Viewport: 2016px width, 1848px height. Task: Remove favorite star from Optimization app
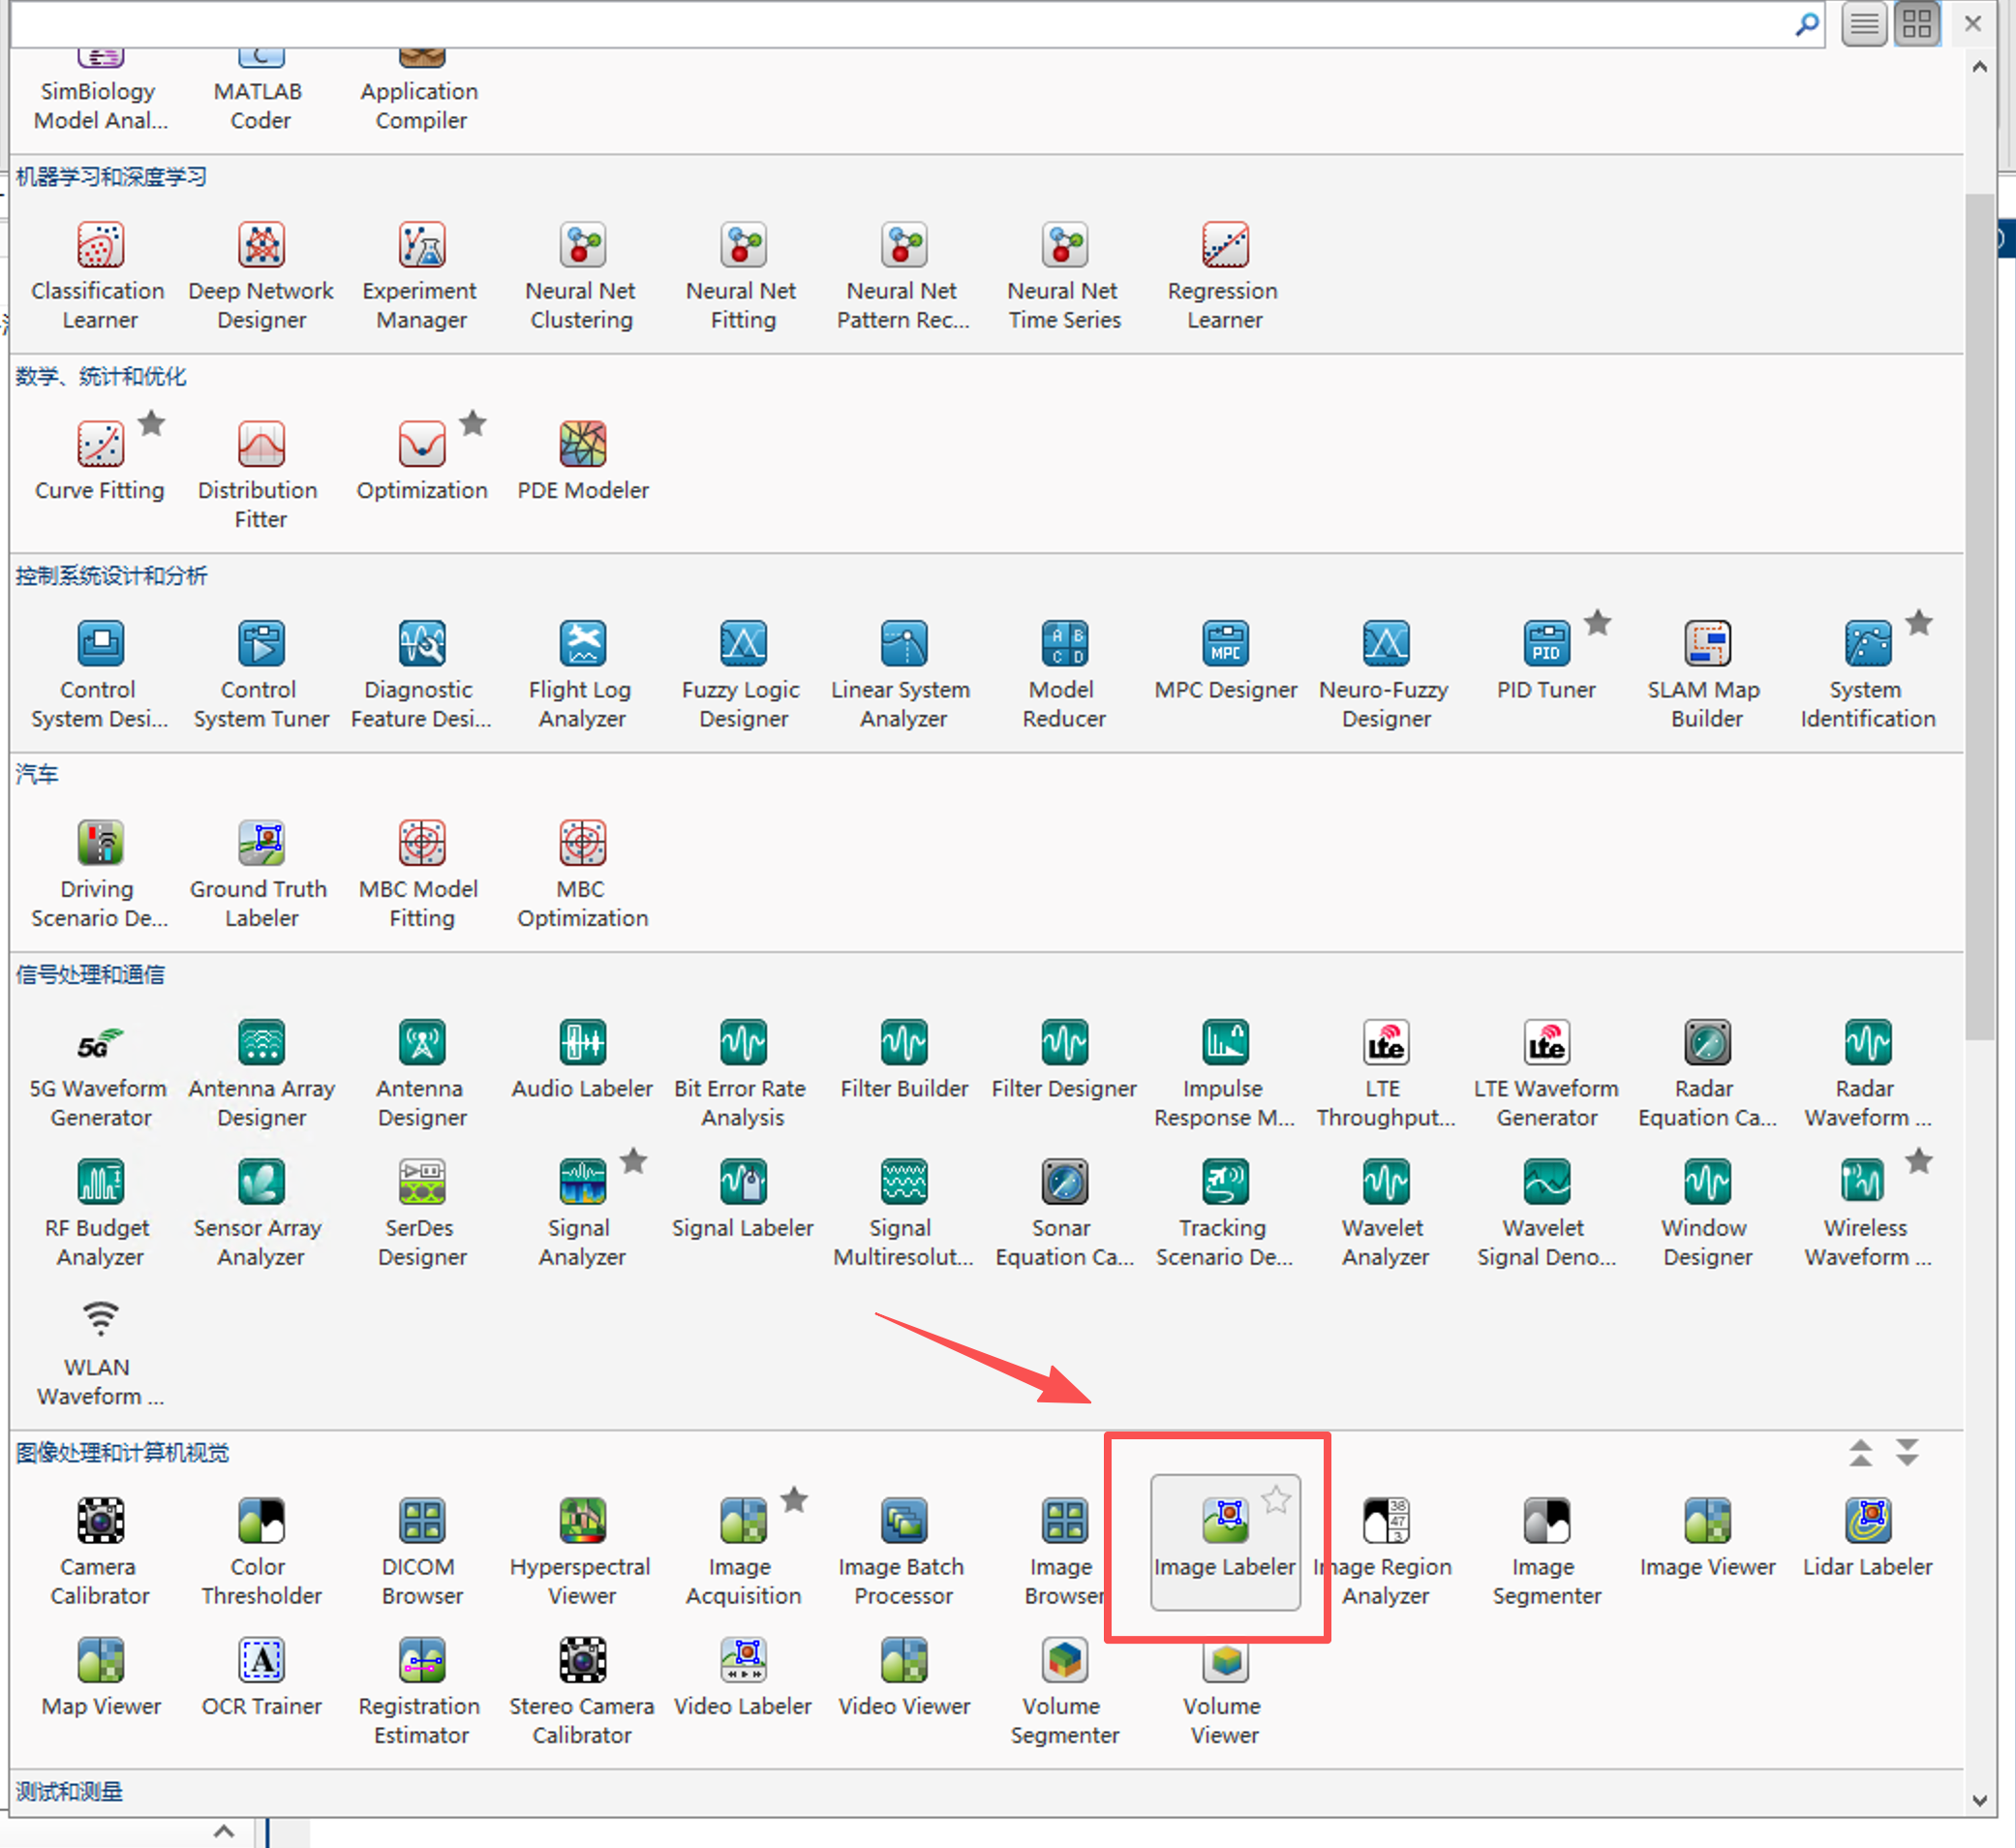coord(473,423)
